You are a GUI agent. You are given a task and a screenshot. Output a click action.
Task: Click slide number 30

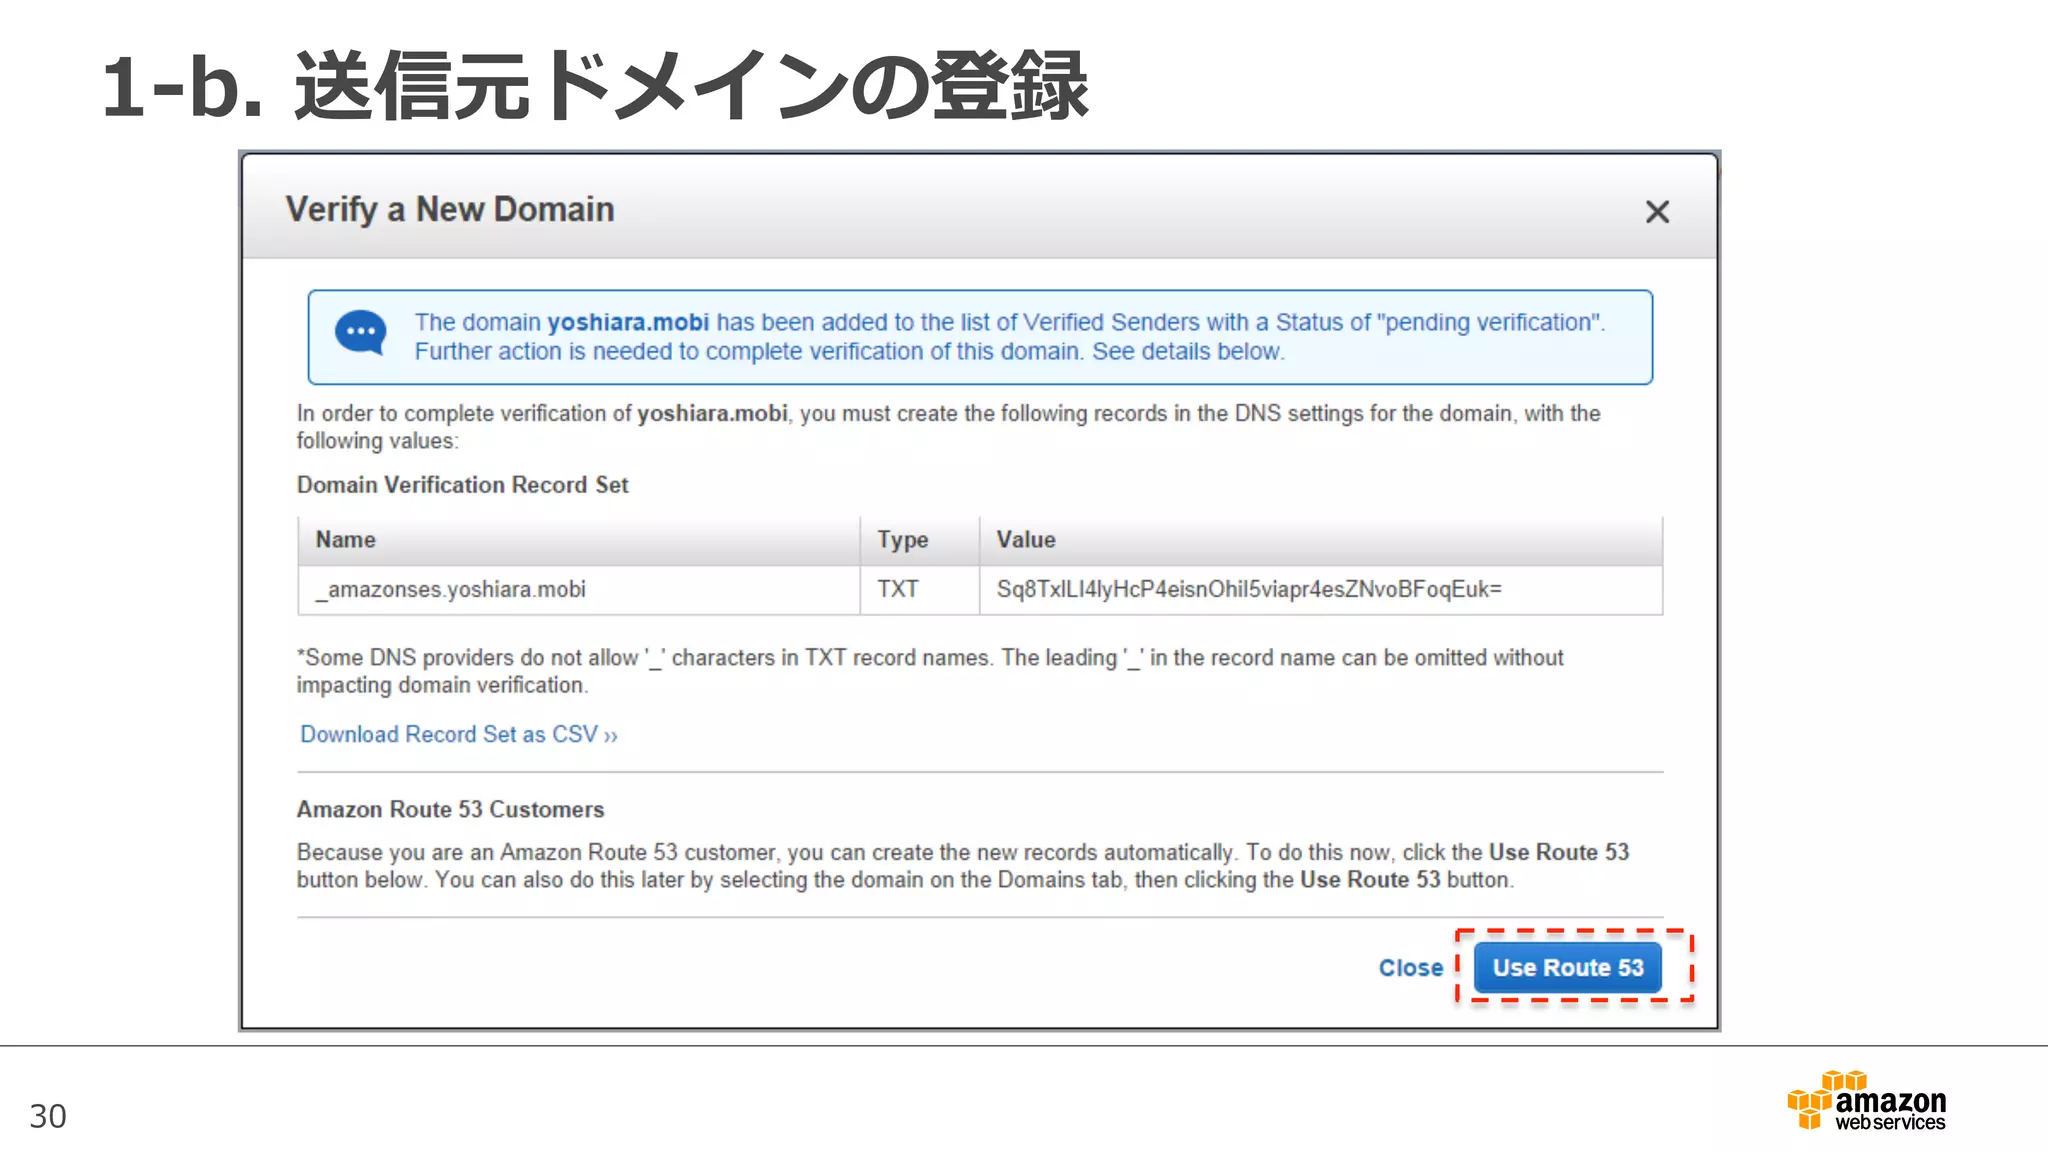(x=48, y=1116)
